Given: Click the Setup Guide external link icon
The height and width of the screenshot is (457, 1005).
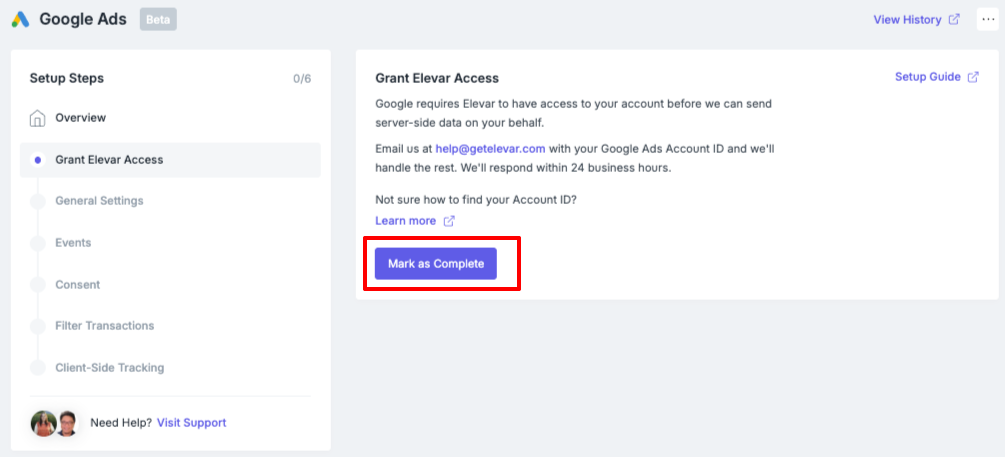Looking at the screenshot, I should tap(973, 77).
